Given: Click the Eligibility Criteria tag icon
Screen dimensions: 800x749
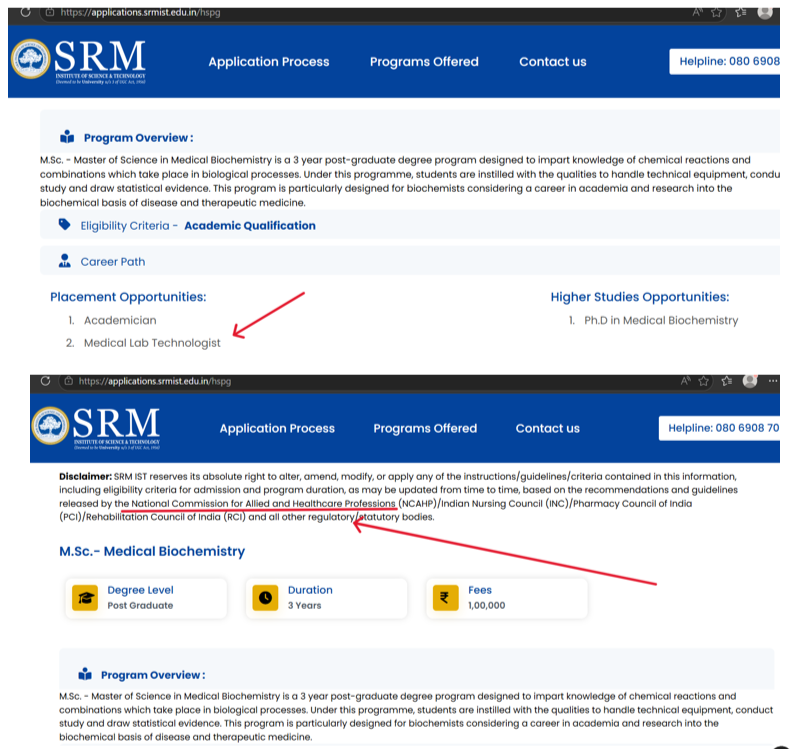Looking at the screenshot, I should [x=64, y=224].
